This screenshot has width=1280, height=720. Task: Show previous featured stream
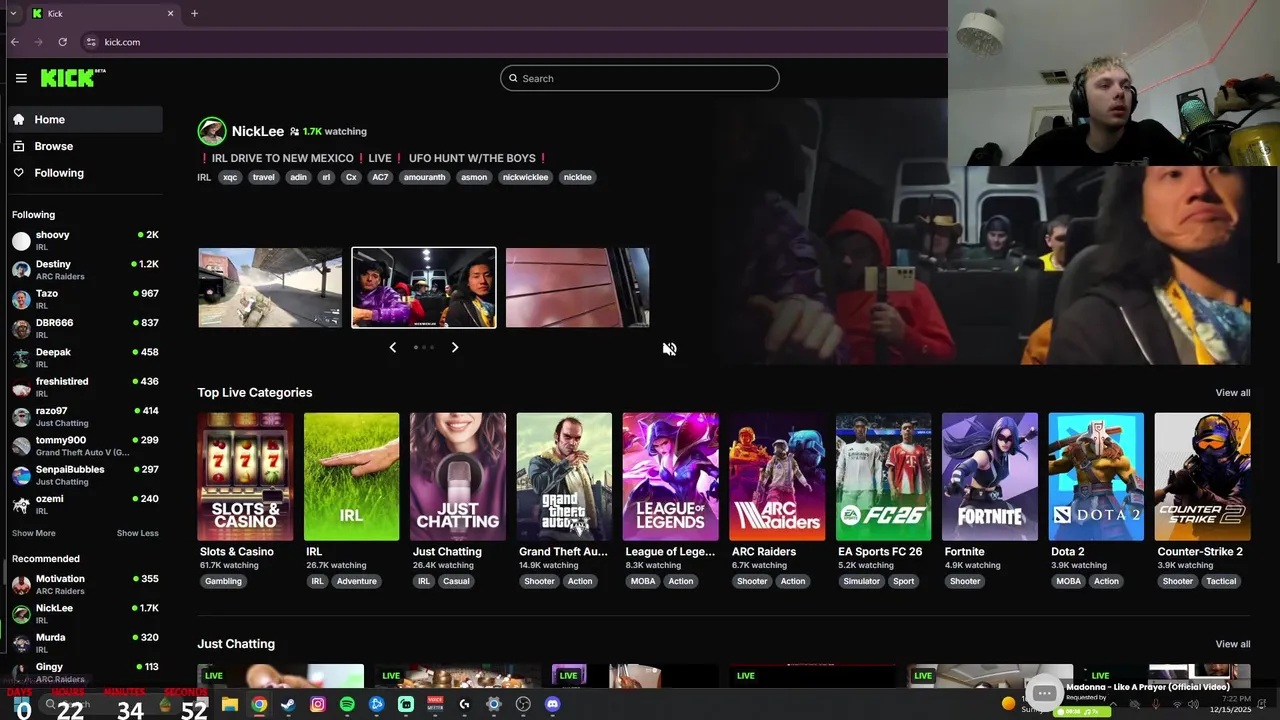[392, 347]
